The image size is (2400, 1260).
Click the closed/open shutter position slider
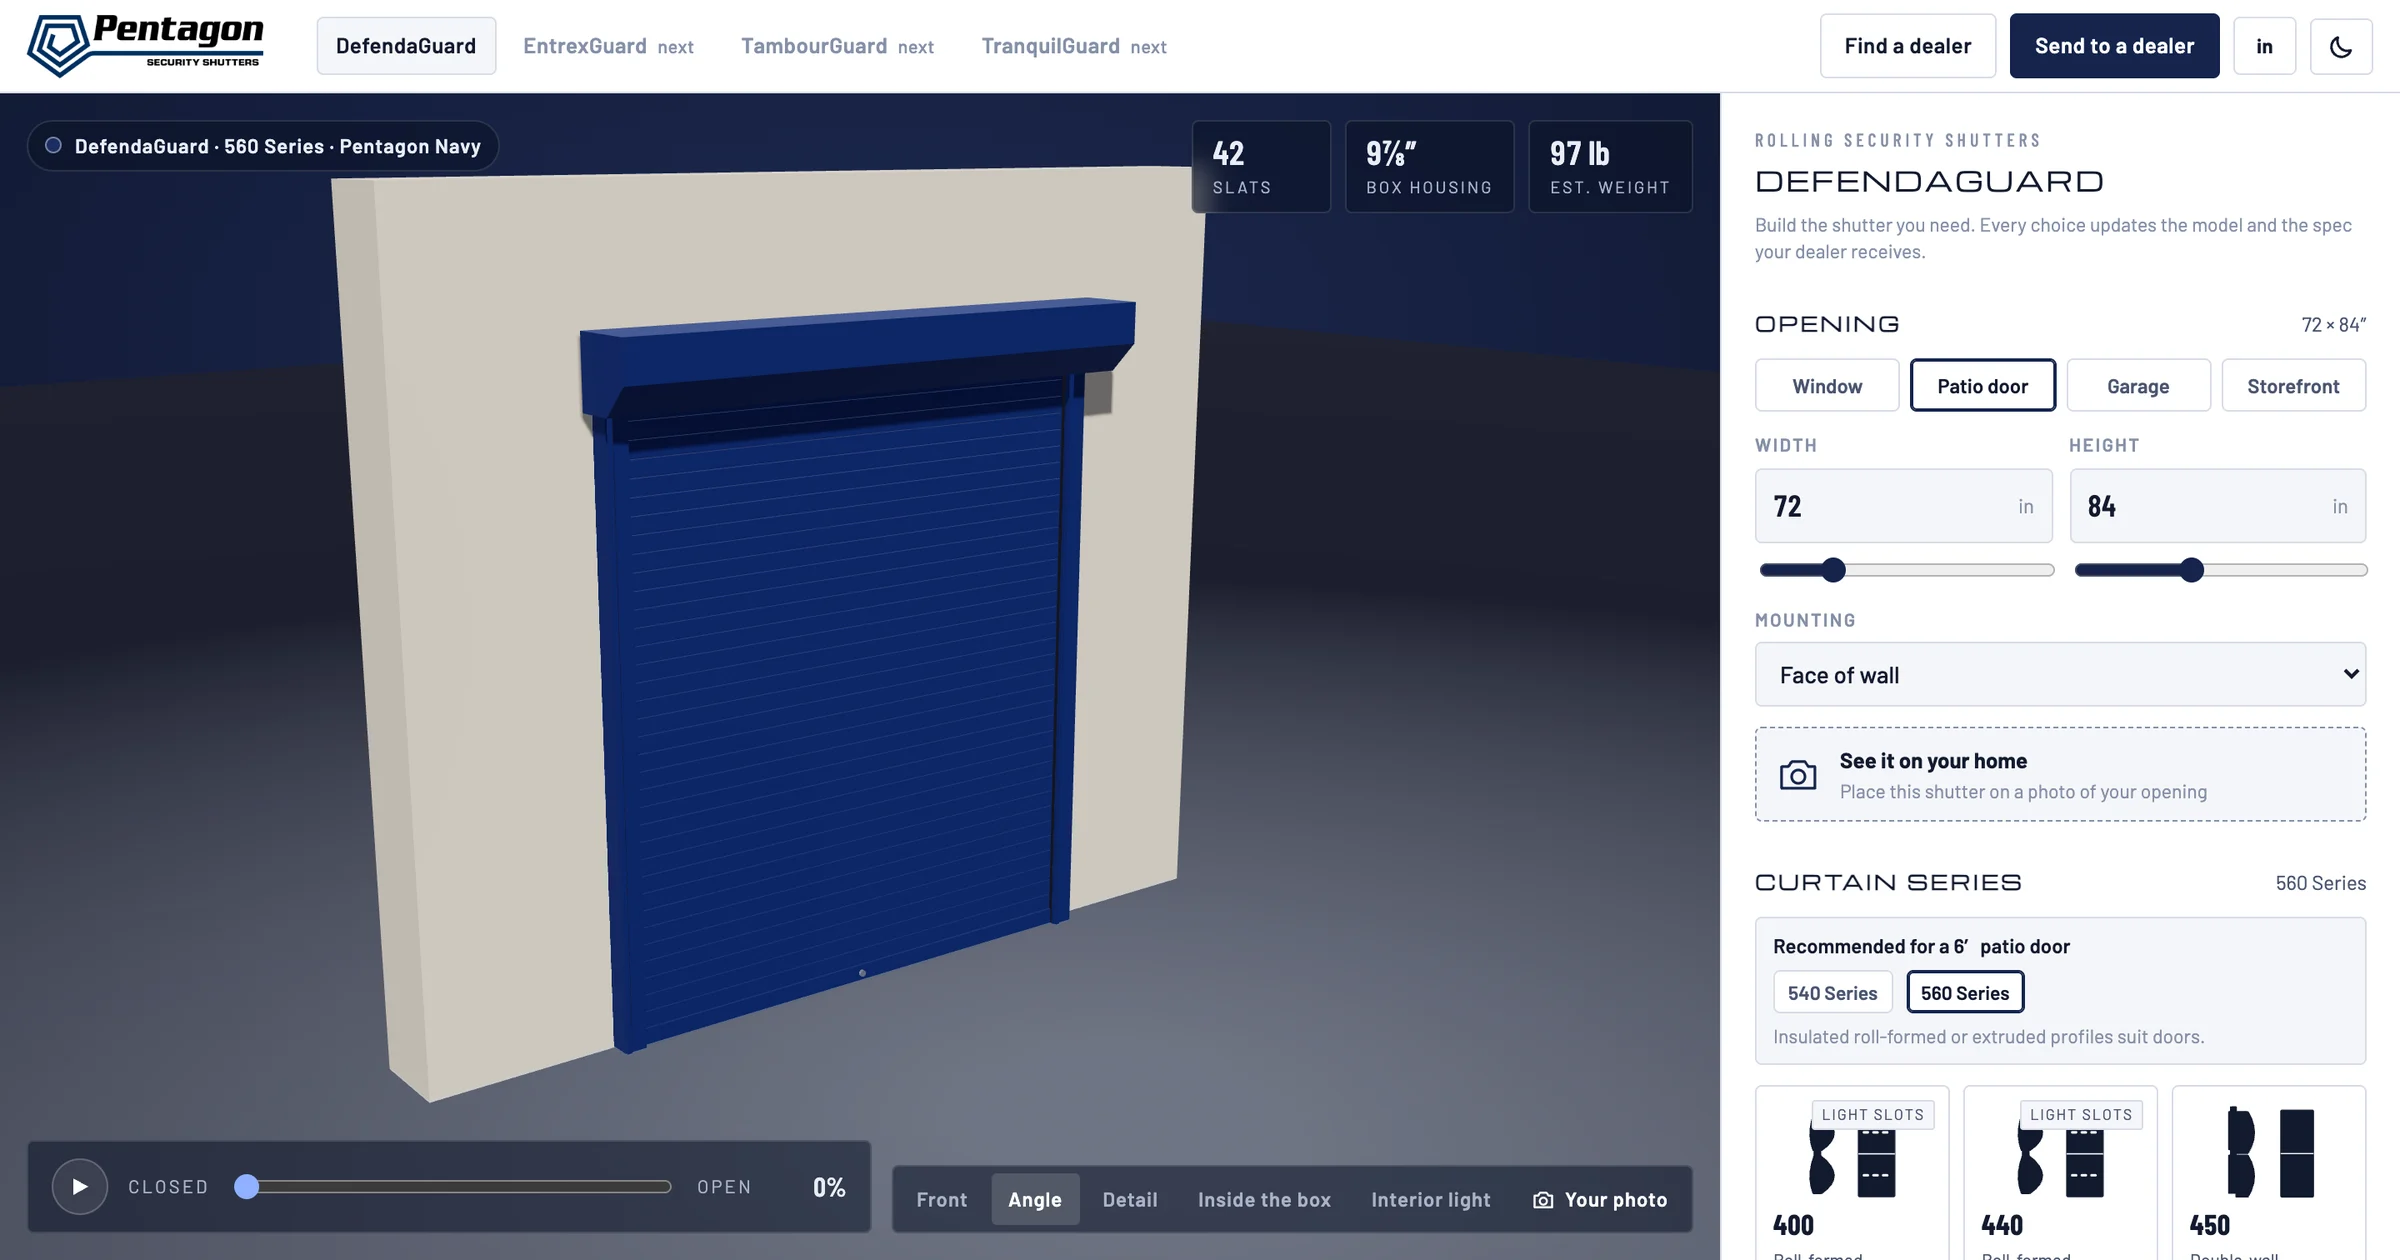click(453, 1186)
